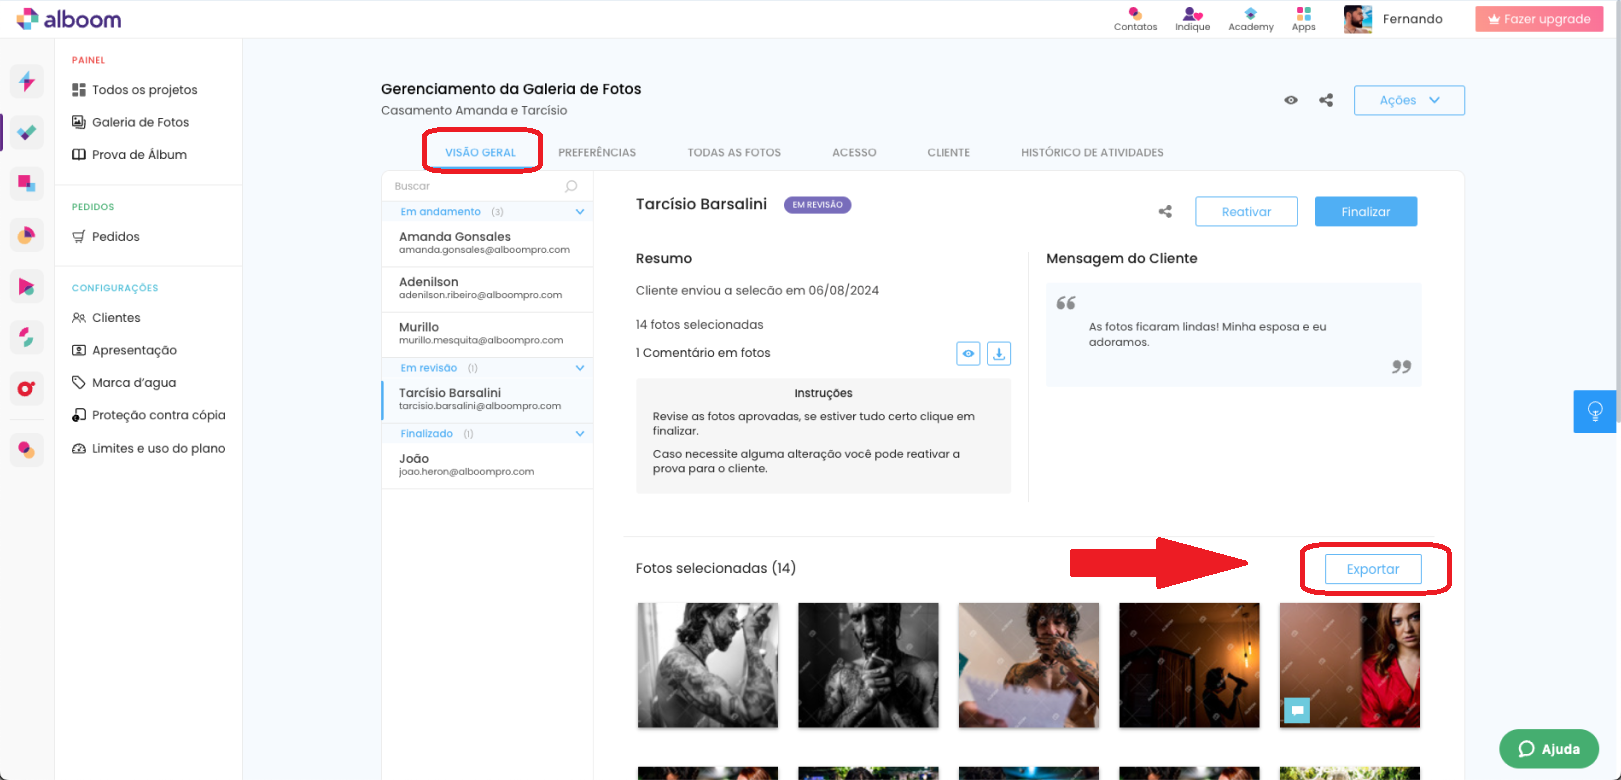This screenshot has width=1621, height=780.
Task: Collapse the Em andamento group
Action: click(580, 212)
